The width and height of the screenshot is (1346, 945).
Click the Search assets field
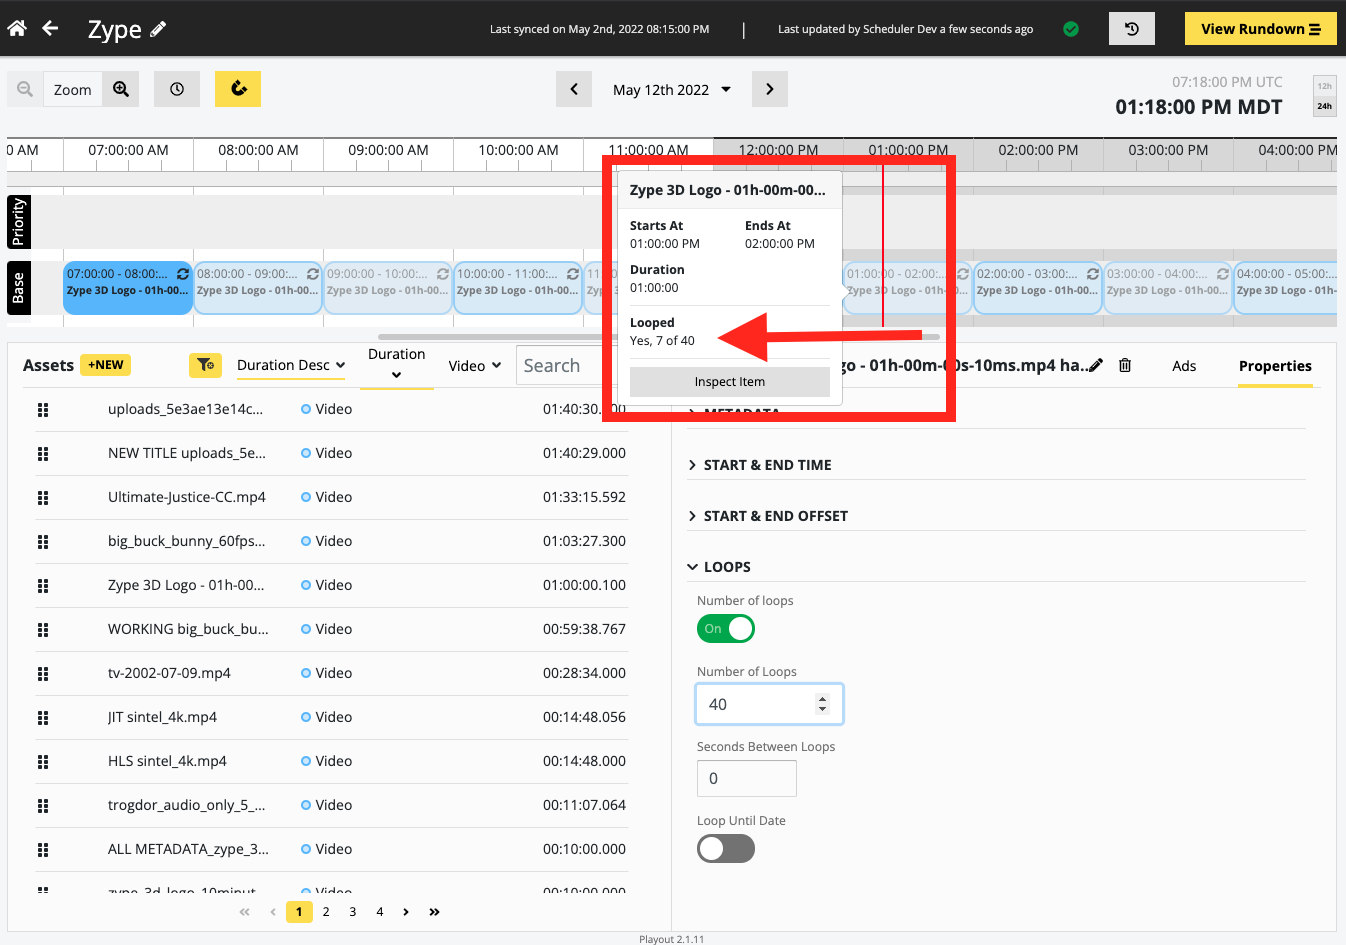pyautogui.click(x=560, y=365)
